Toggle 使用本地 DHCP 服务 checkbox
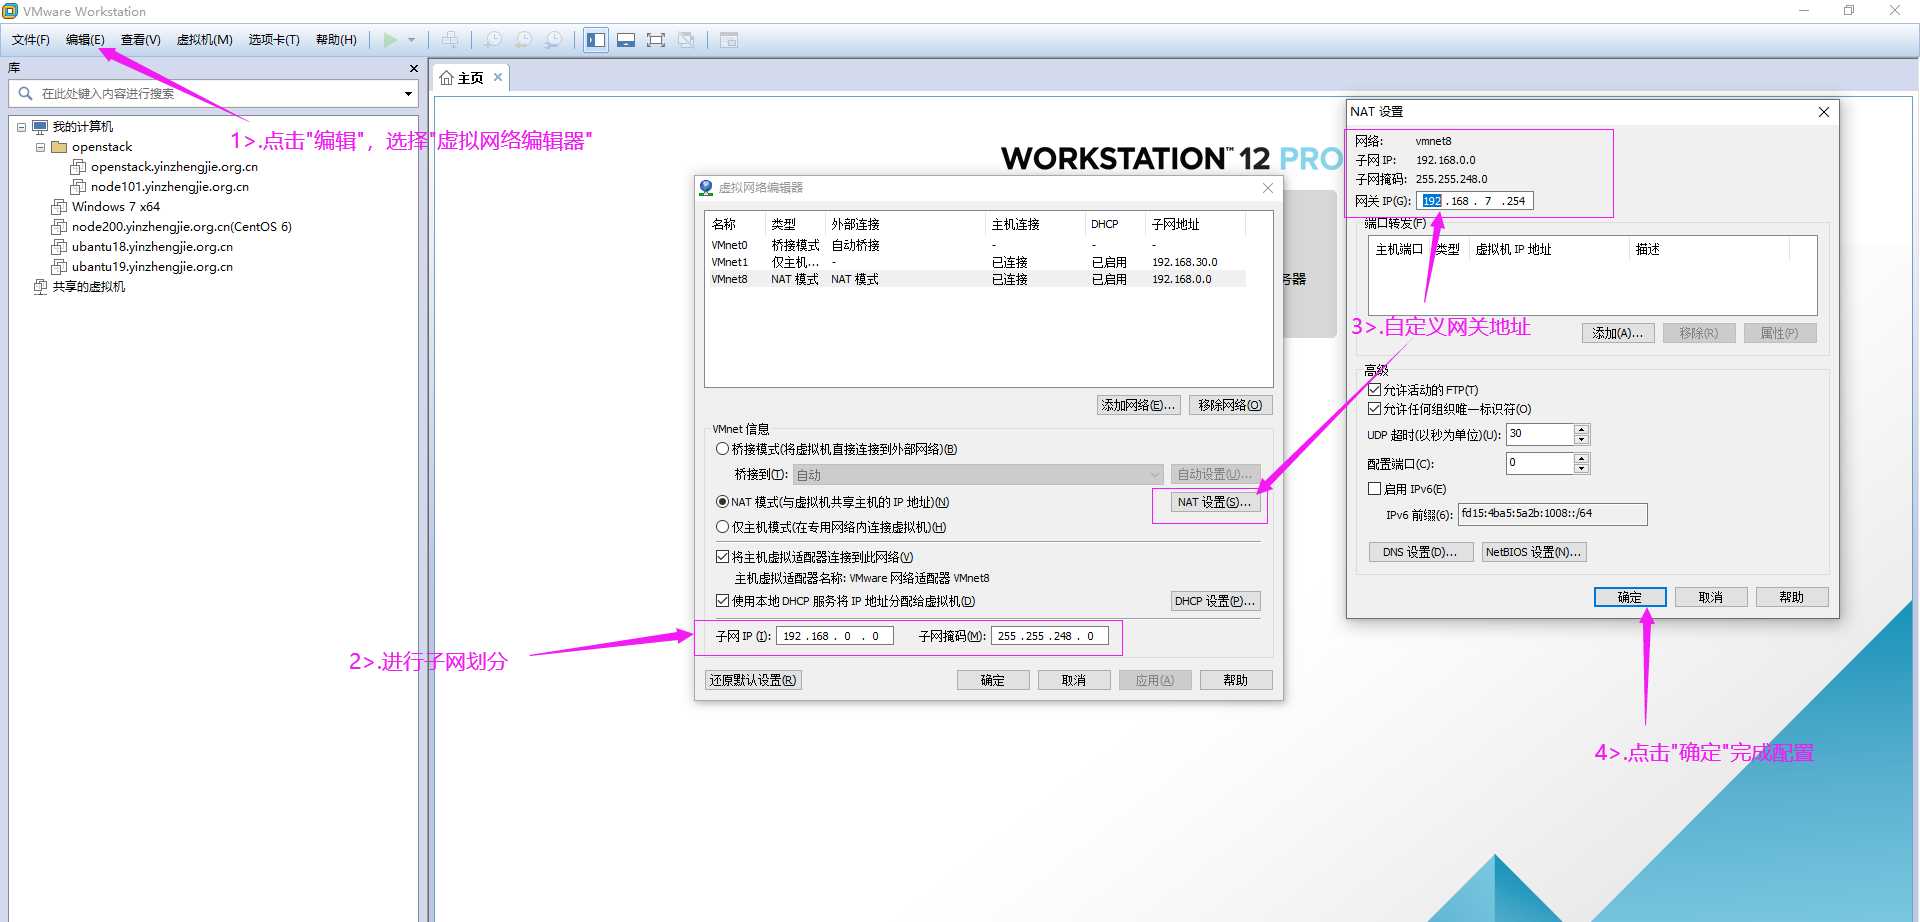 pos(722,601)
